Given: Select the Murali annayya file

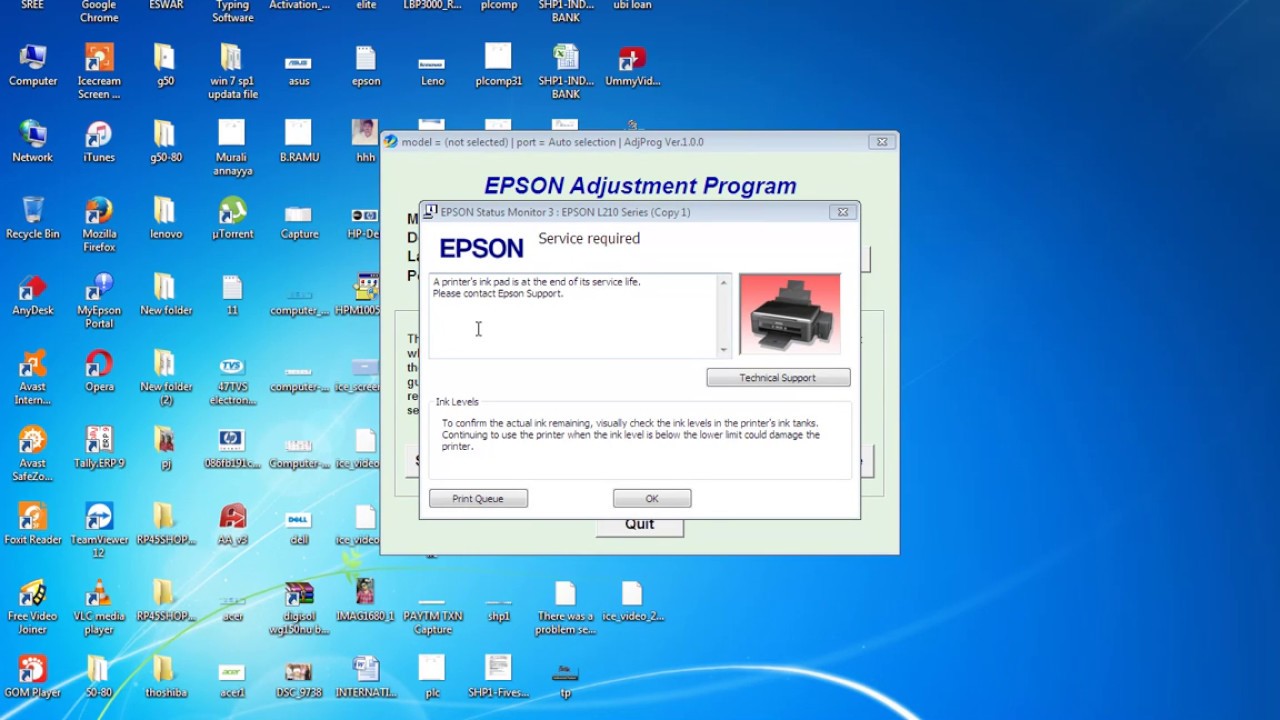Looking at the screenshot, I should 232,148.
